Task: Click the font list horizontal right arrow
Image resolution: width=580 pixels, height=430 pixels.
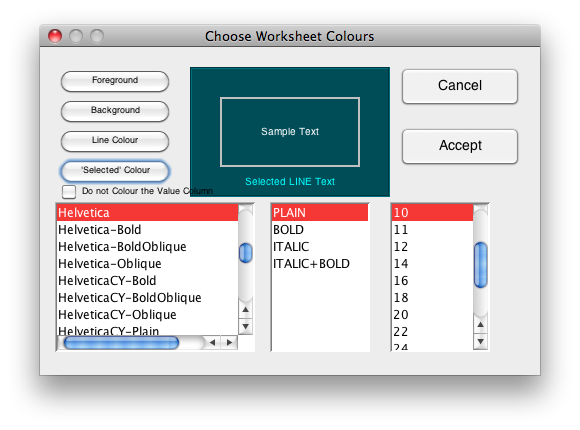Action: [x=229, y=343]
